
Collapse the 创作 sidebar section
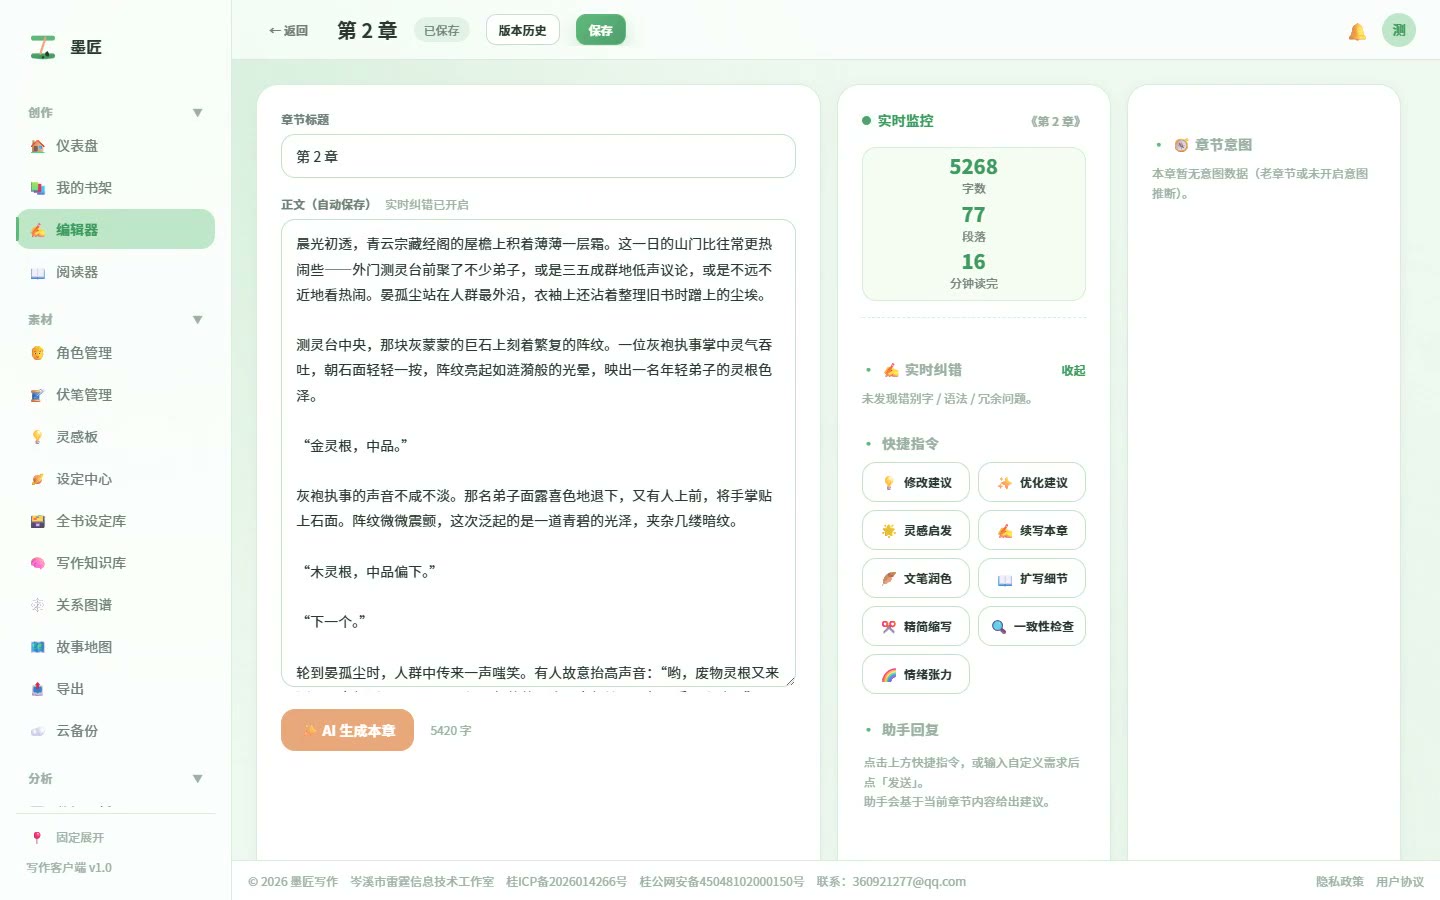click(x=197, y=113)
